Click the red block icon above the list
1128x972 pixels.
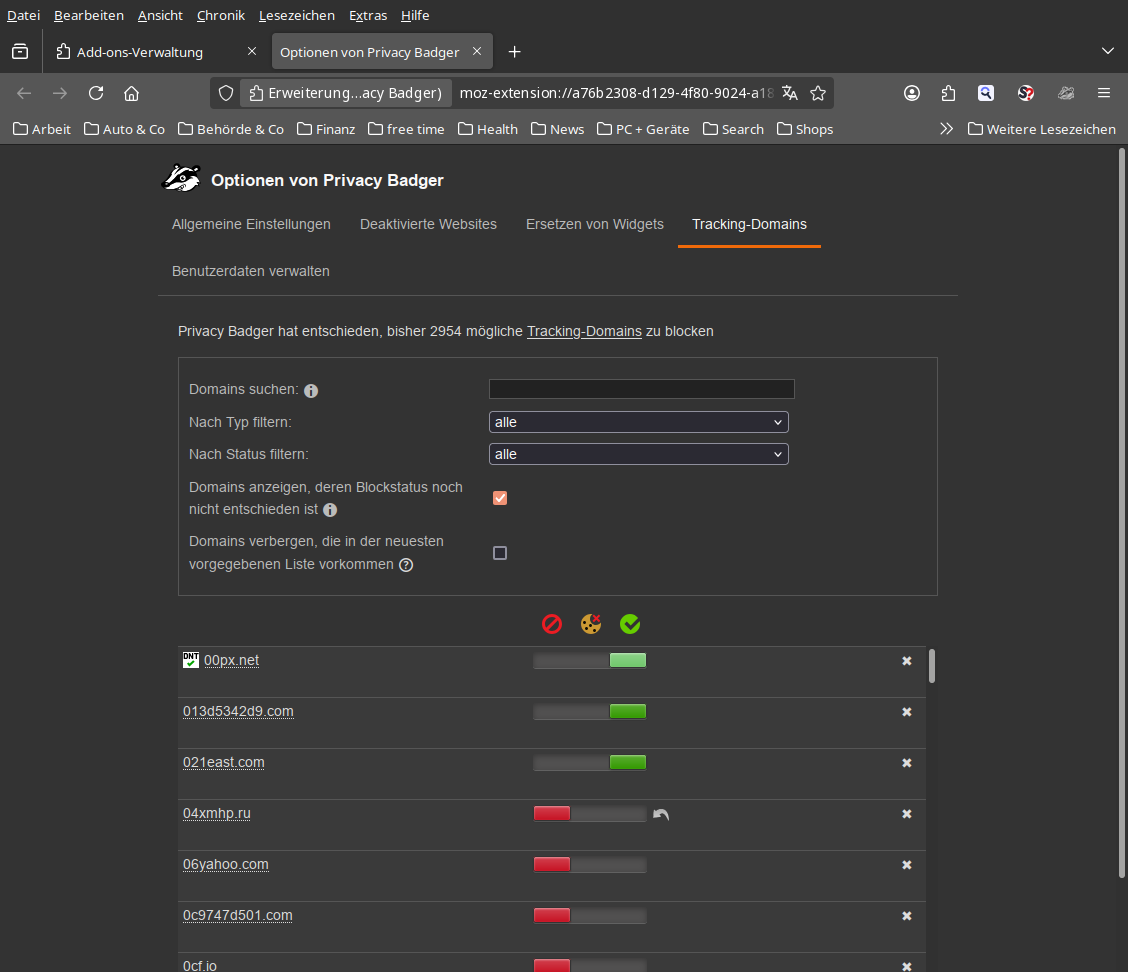[552, 624]
